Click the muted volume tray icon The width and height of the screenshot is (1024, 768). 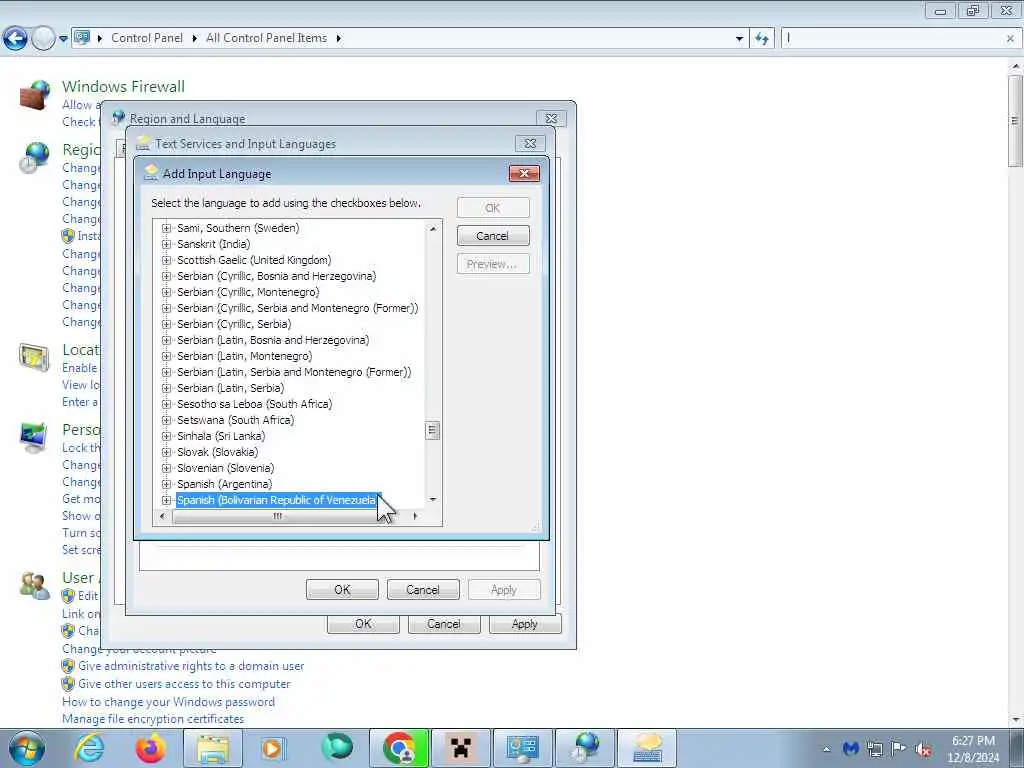[x=923, y=749]
